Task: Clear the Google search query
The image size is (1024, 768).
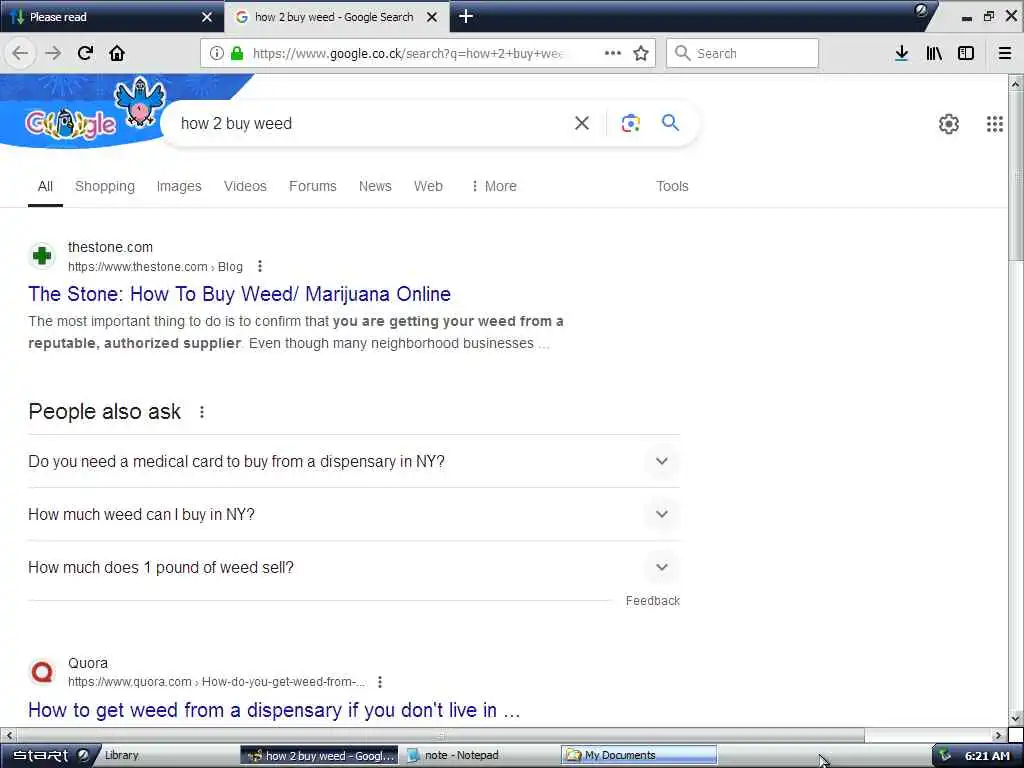Action: pos(581,123)
